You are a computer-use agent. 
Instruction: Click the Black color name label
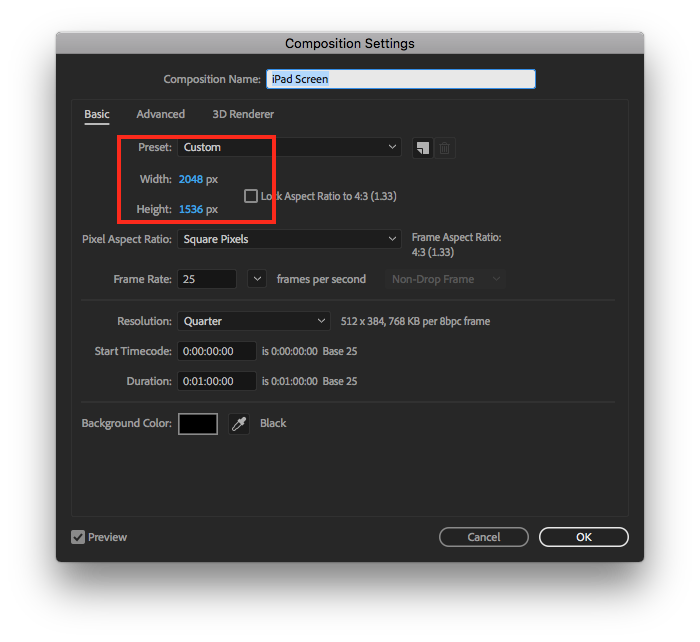pyautogui.click(x=273, y=423)
